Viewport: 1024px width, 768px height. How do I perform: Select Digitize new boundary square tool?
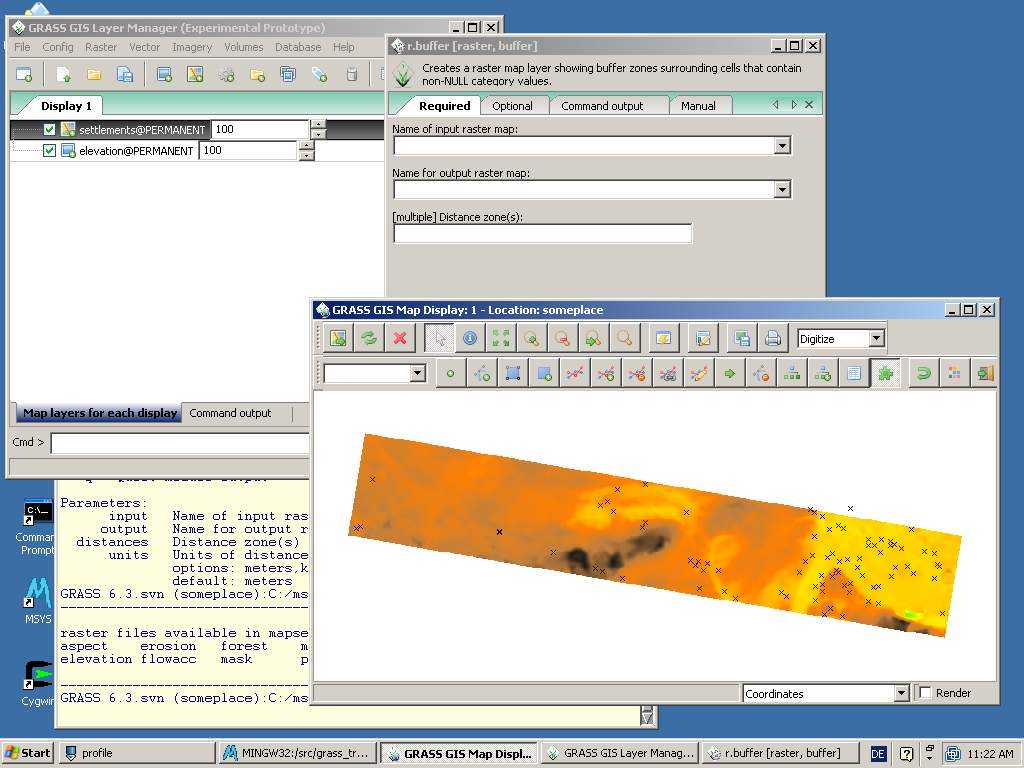tap(513, 374)
